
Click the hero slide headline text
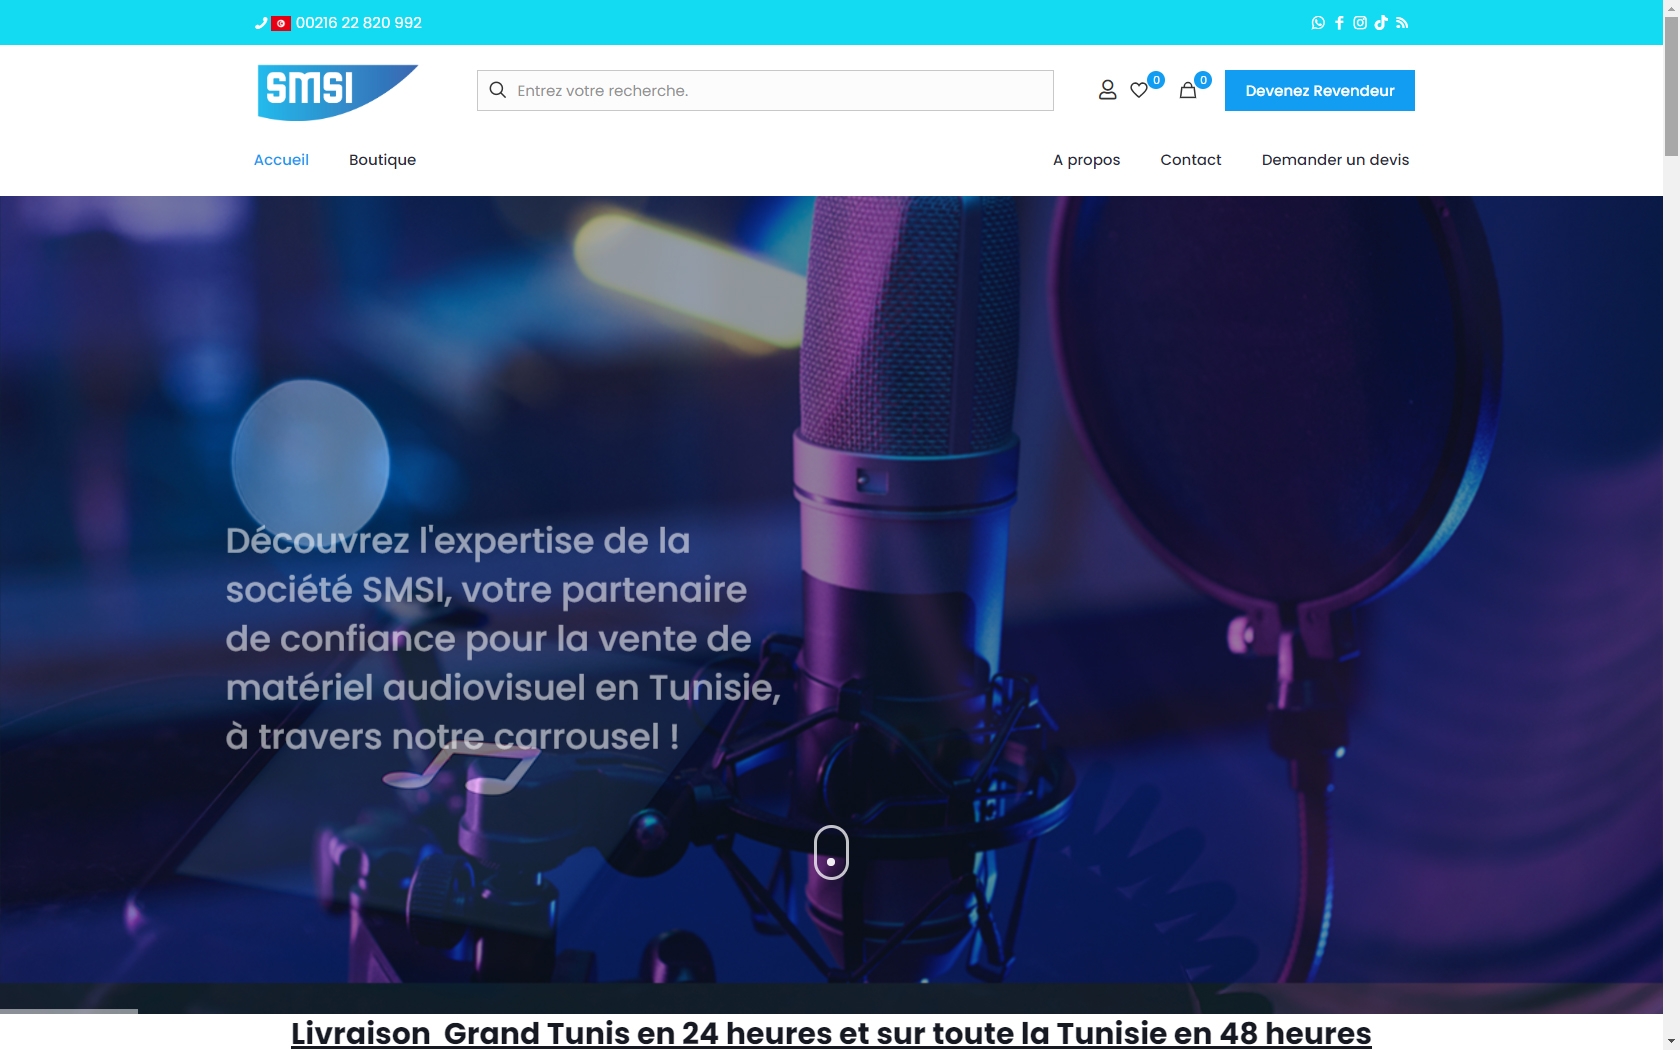click(503, 638)
